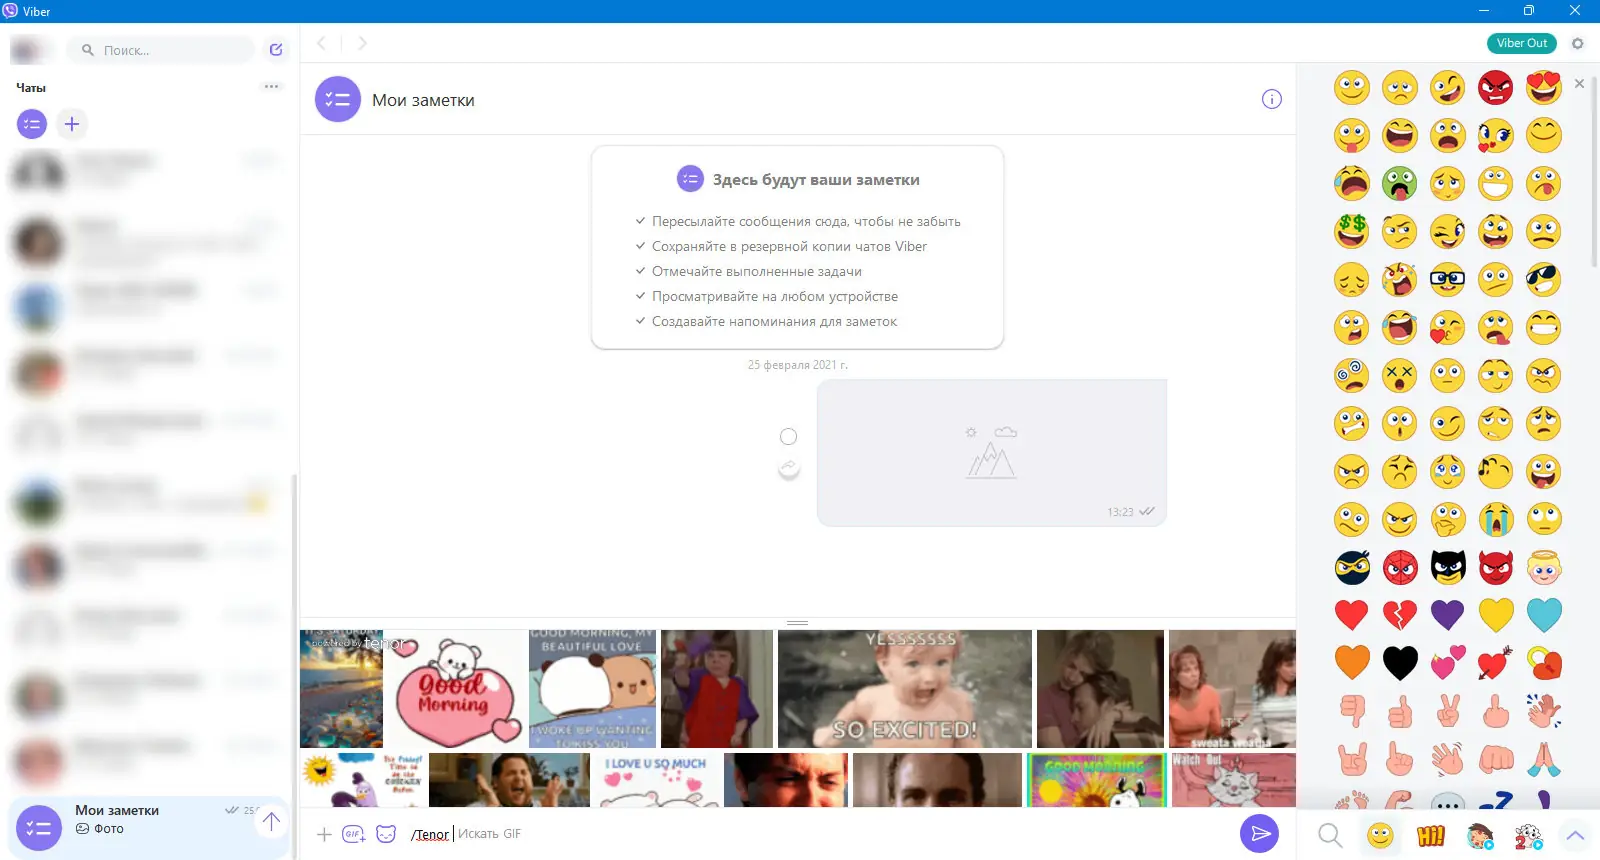Image resolution: width=1600 pixels, height=860 pixels.
Task: Open the sticker cat-face icon
Action: 386,834
